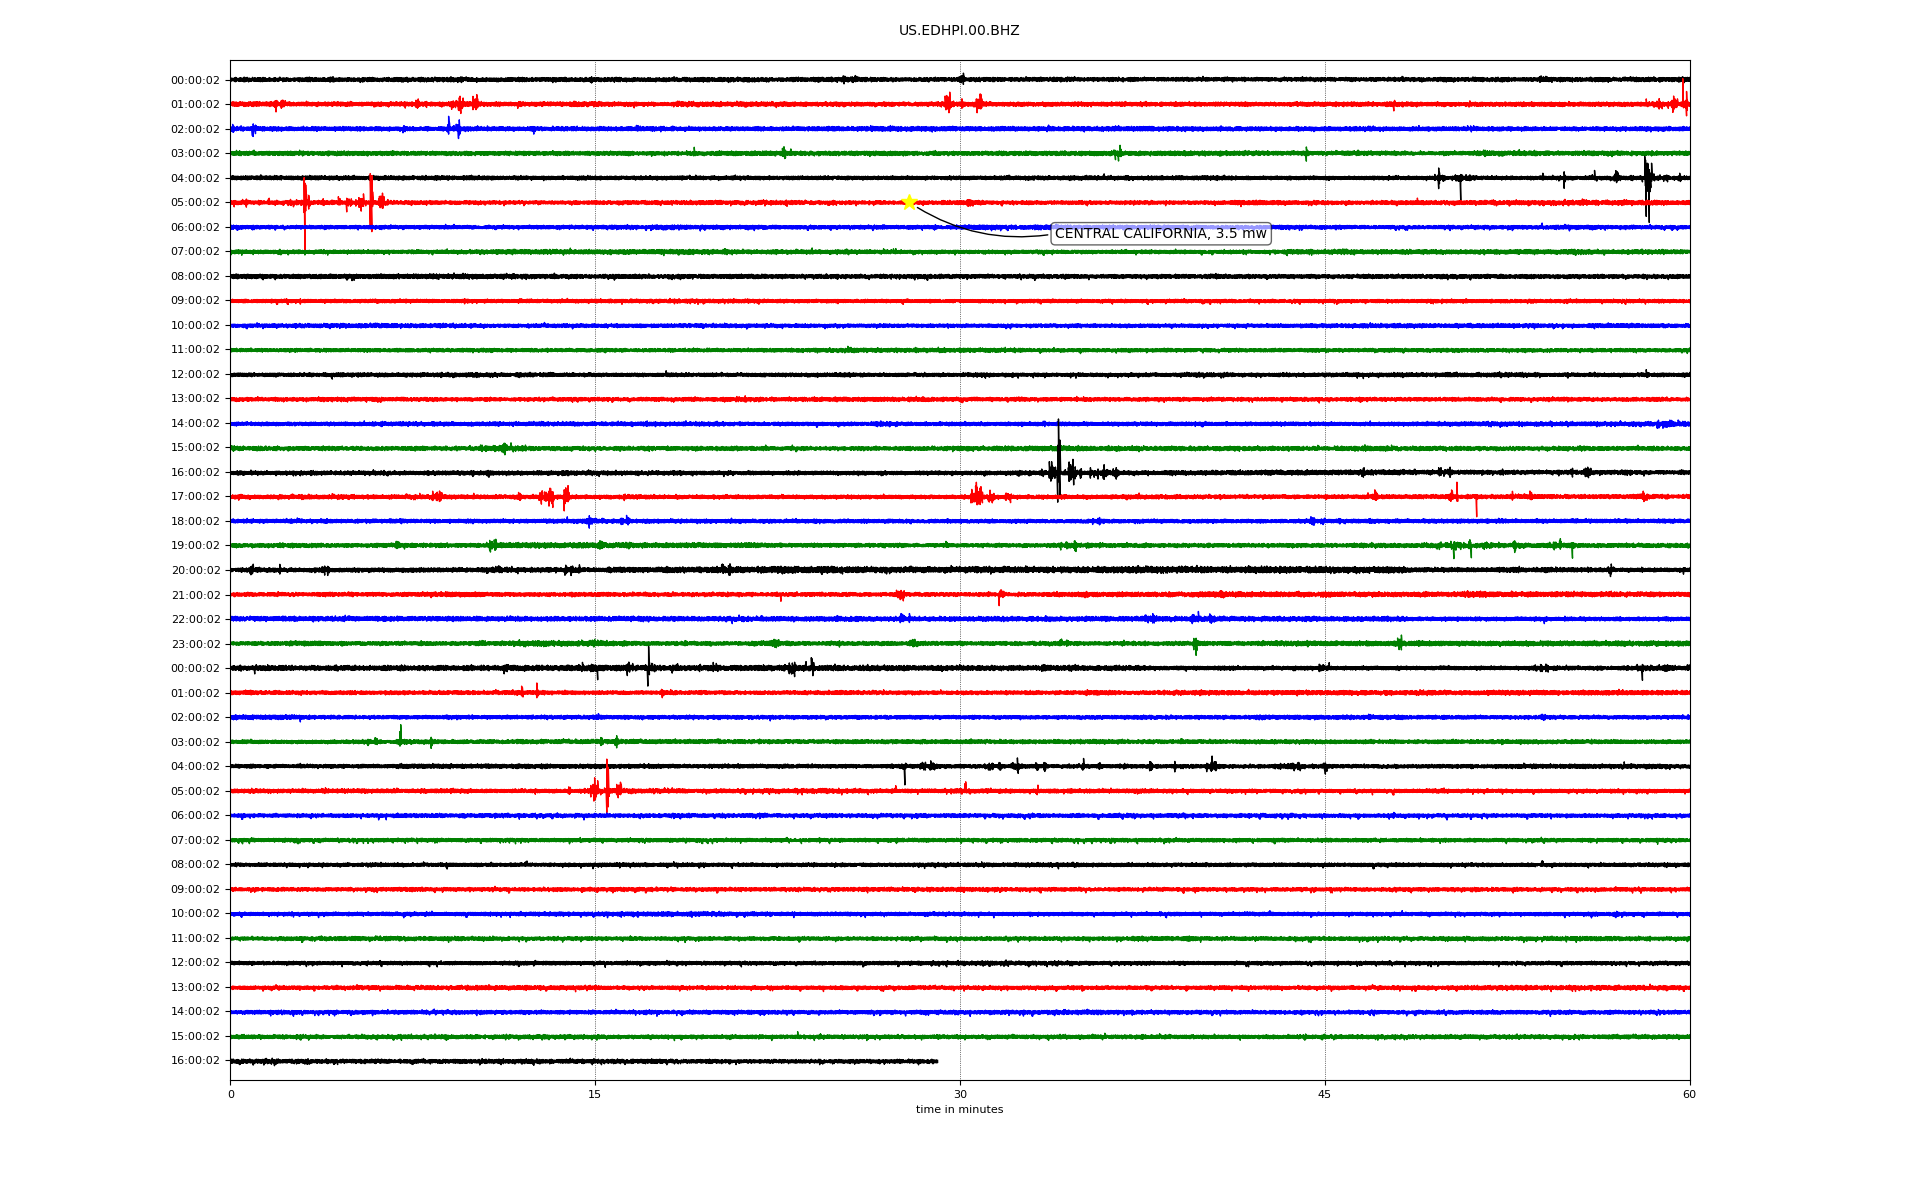Click the CENTRAL CALIFORNIA, 3.5 mw annotation box
The width and height of the screenshot is (1920, 1200).
pos(1160,234)
